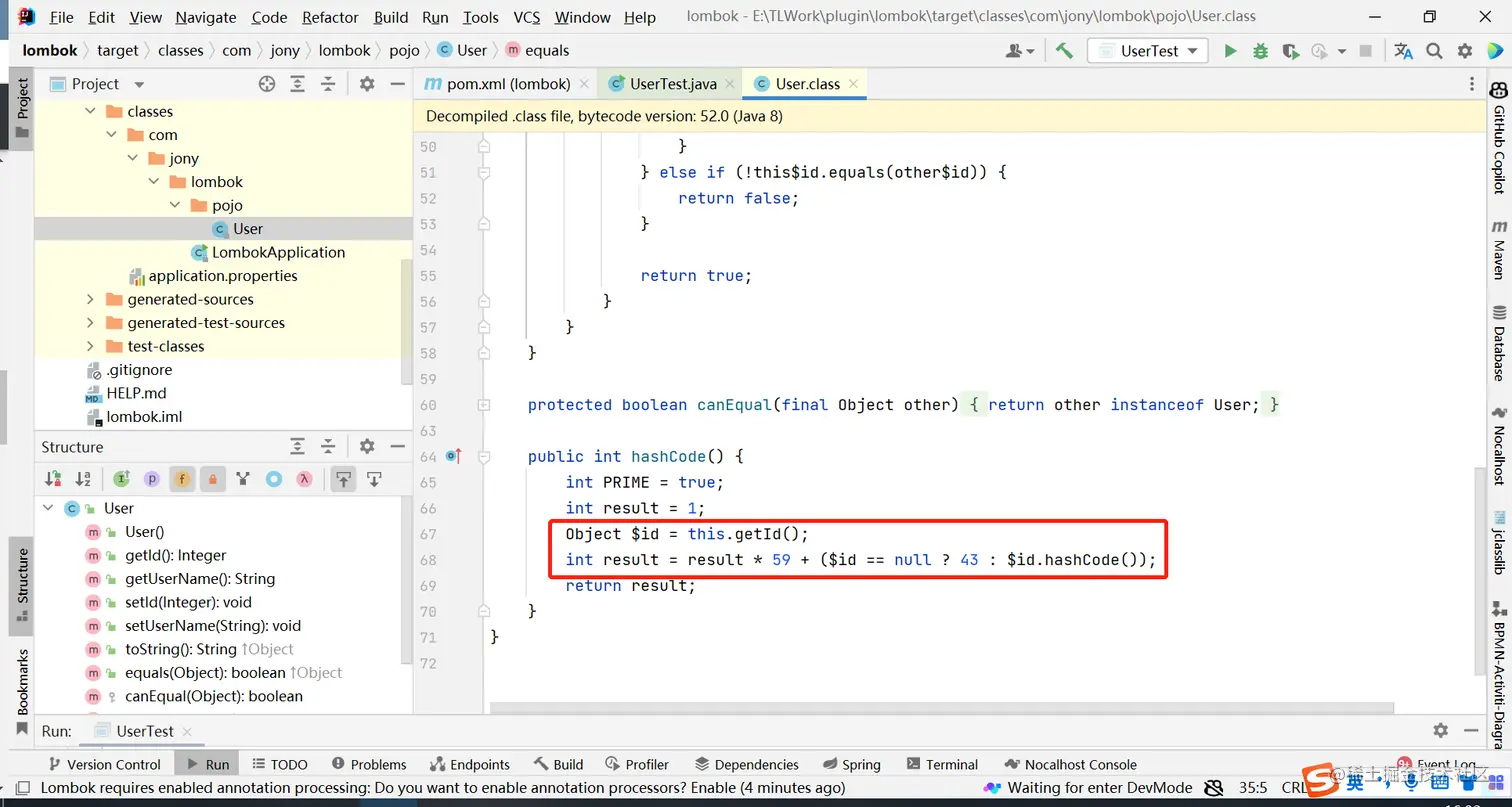Open Run panel gear settings
Viewport: 1512px width, 807px height.
pyautogui.click(x=1440, y=731)
